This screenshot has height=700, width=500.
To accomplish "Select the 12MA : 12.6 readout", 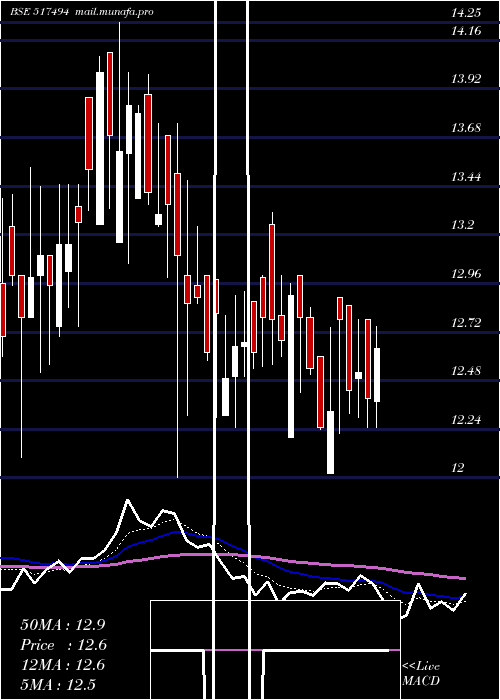I will point(62,665).
